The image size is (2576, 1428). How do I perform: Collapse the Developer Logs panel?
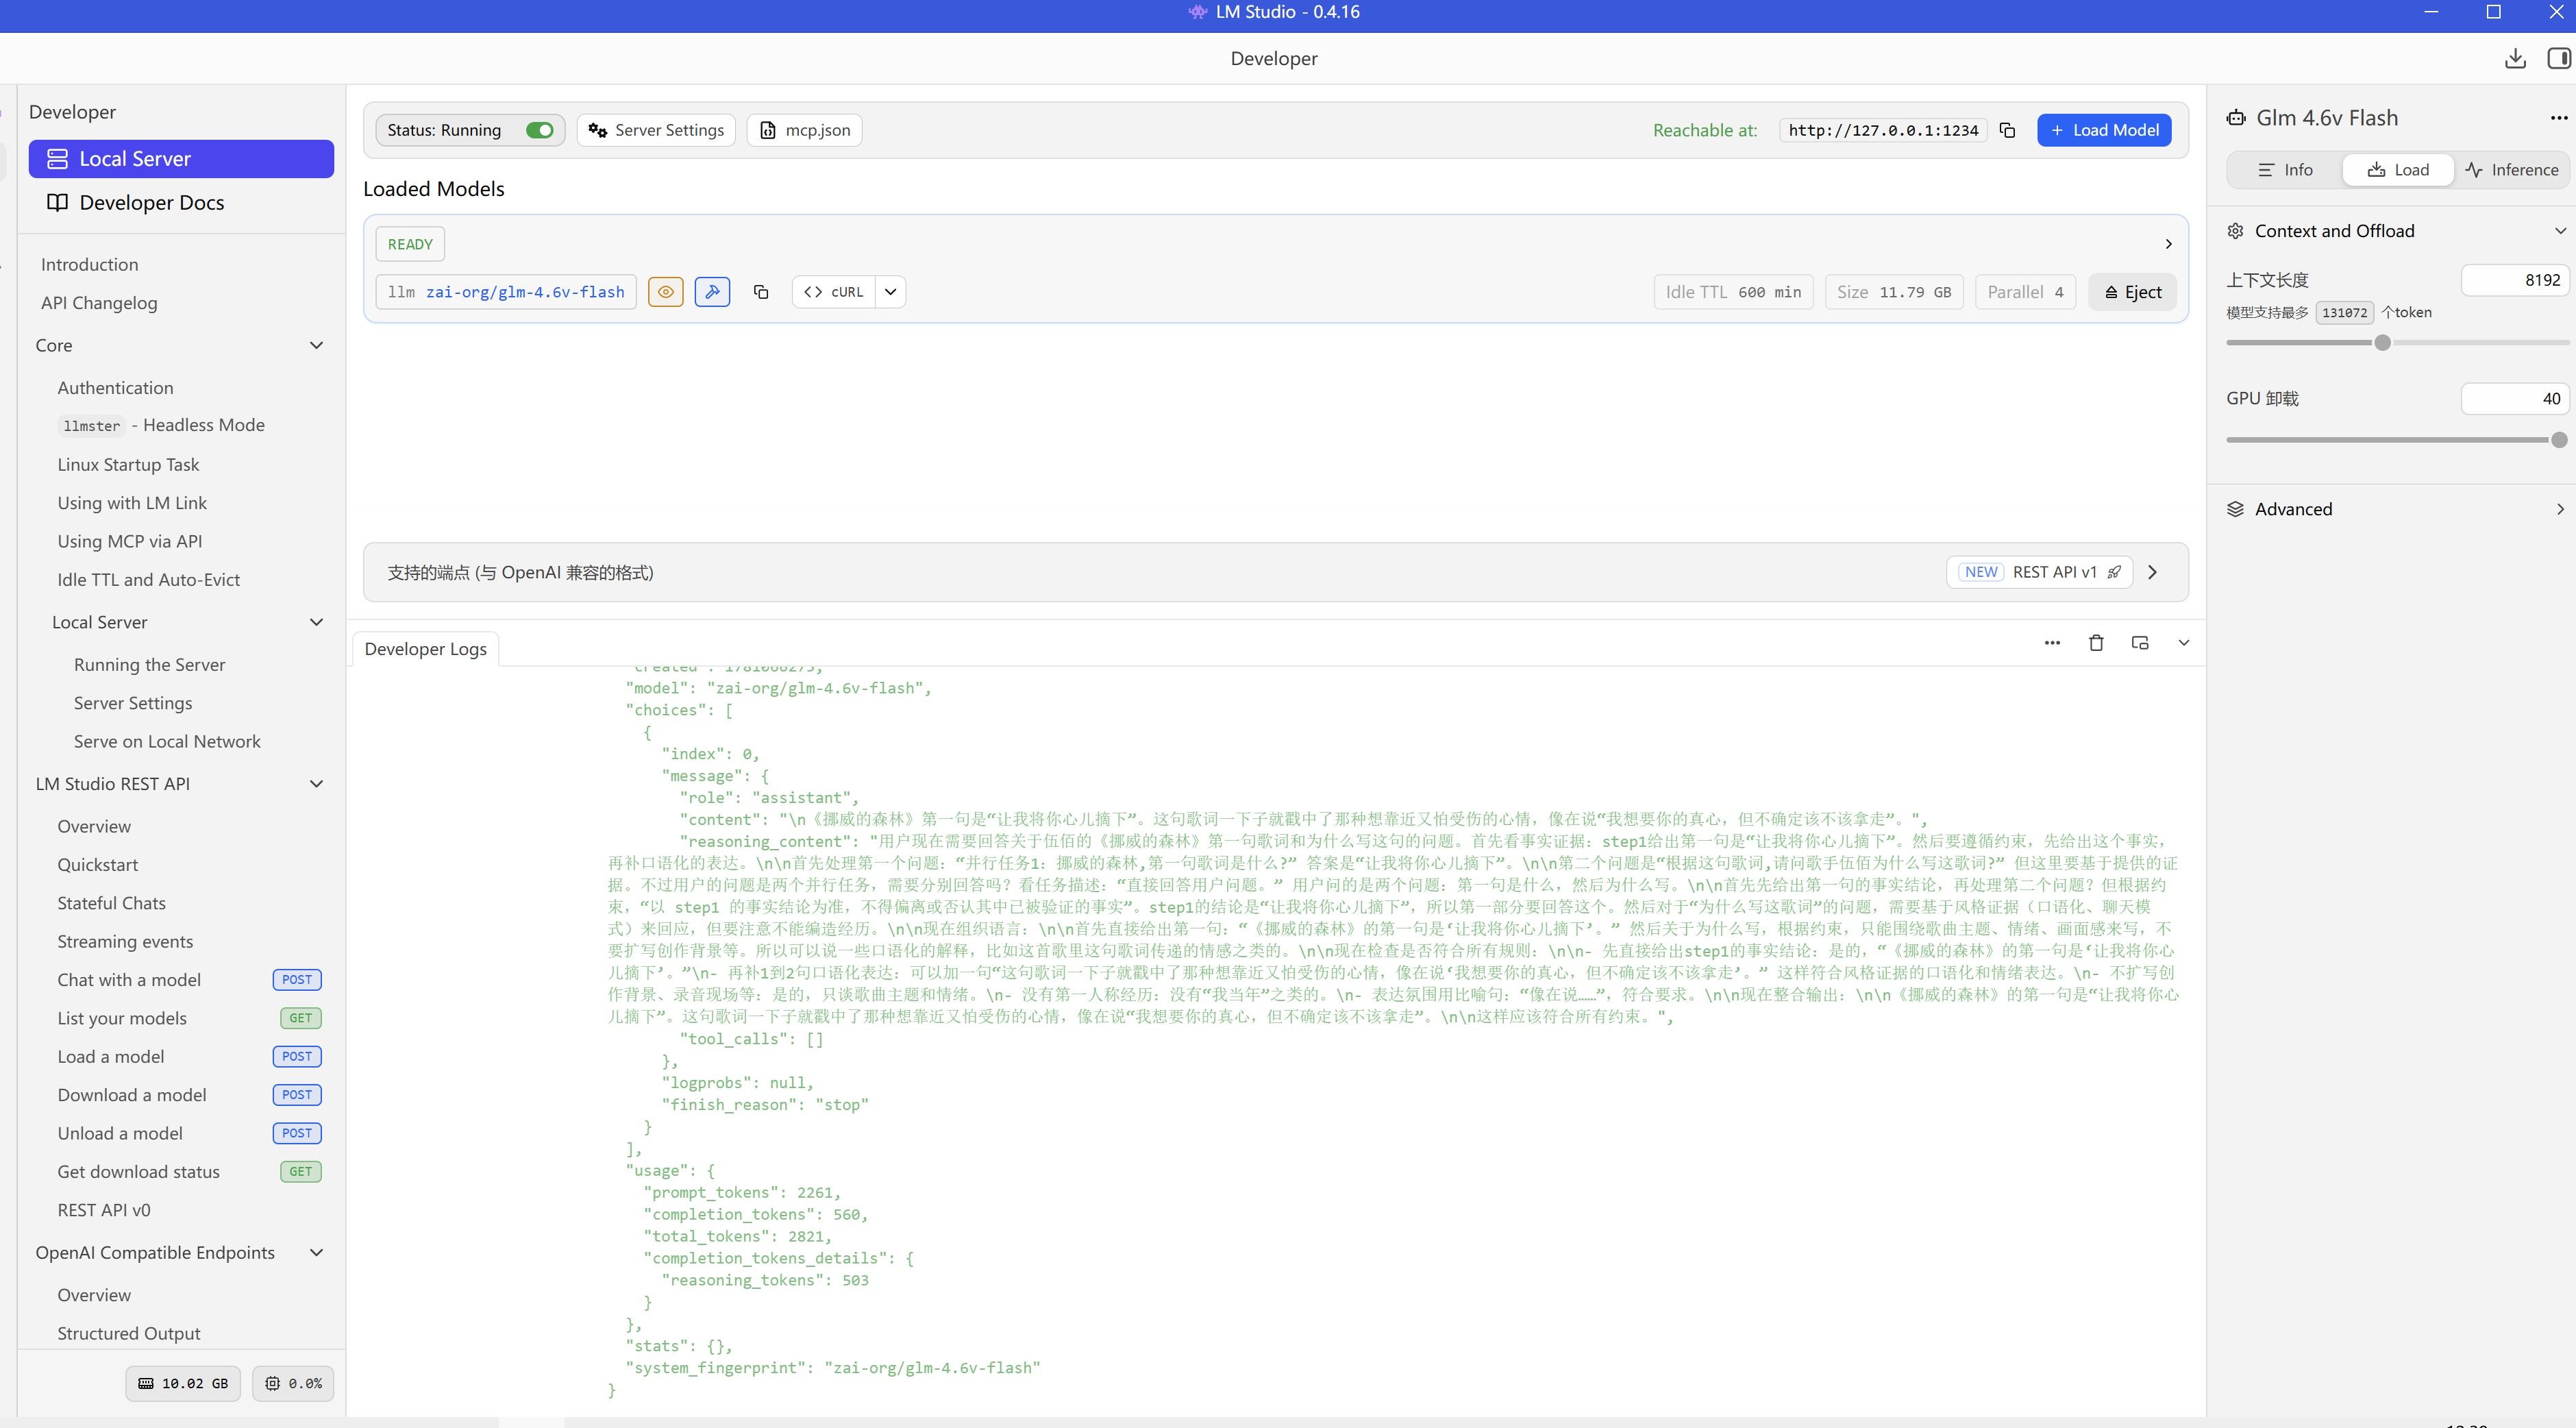[x=2184, y=643]
